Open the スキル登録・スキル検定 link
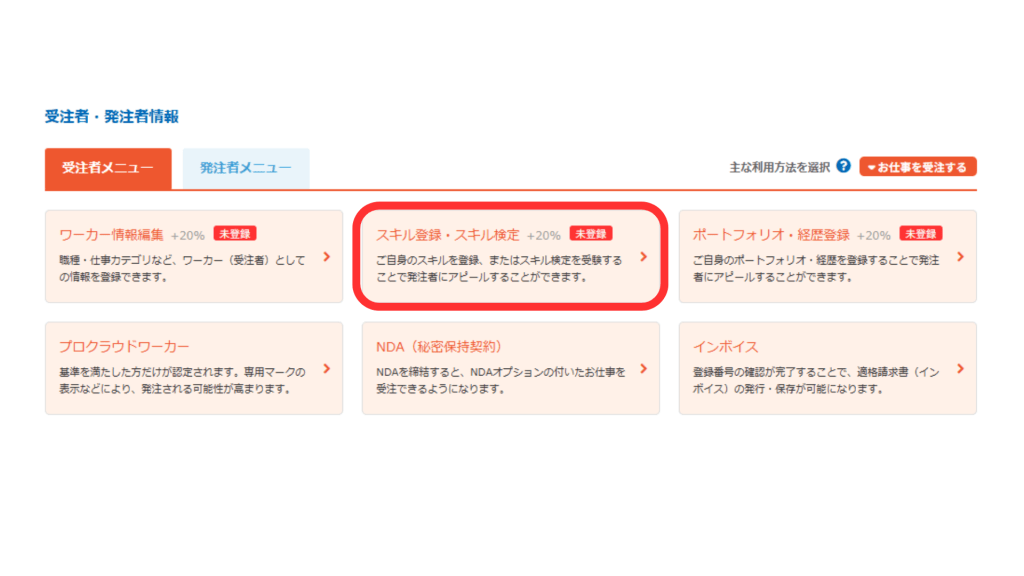 pyautogui.click(x=447, y=235)
